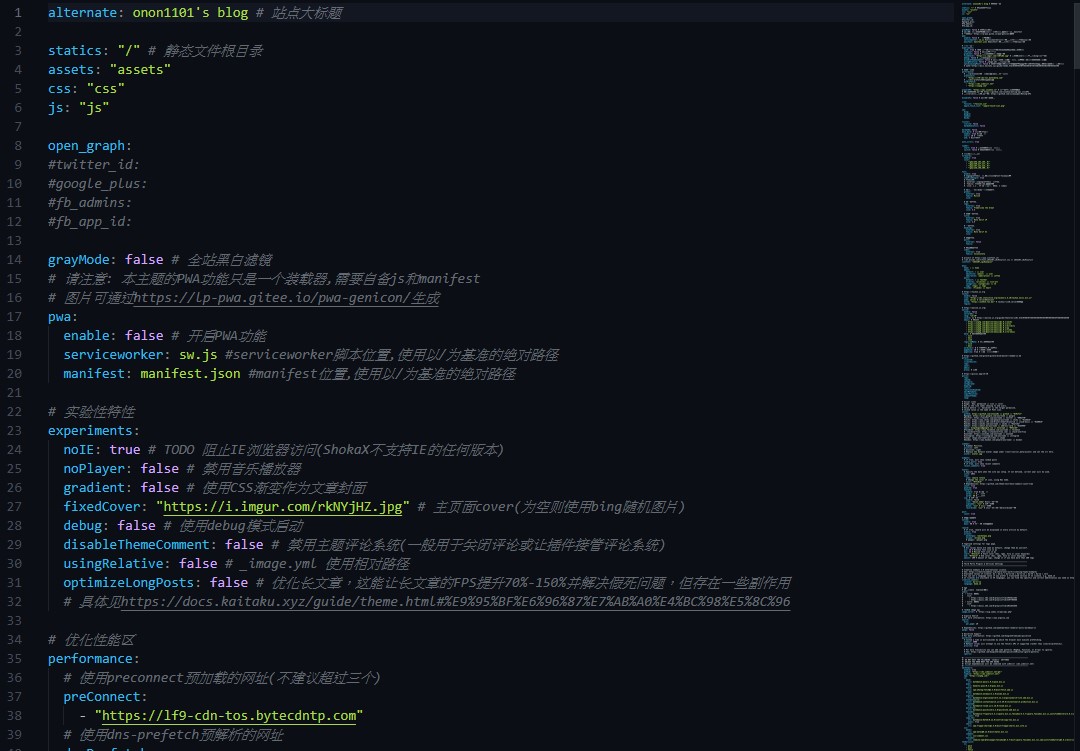Click the "assets" string value
The image size is (1080, 751).
pos(140,70)
